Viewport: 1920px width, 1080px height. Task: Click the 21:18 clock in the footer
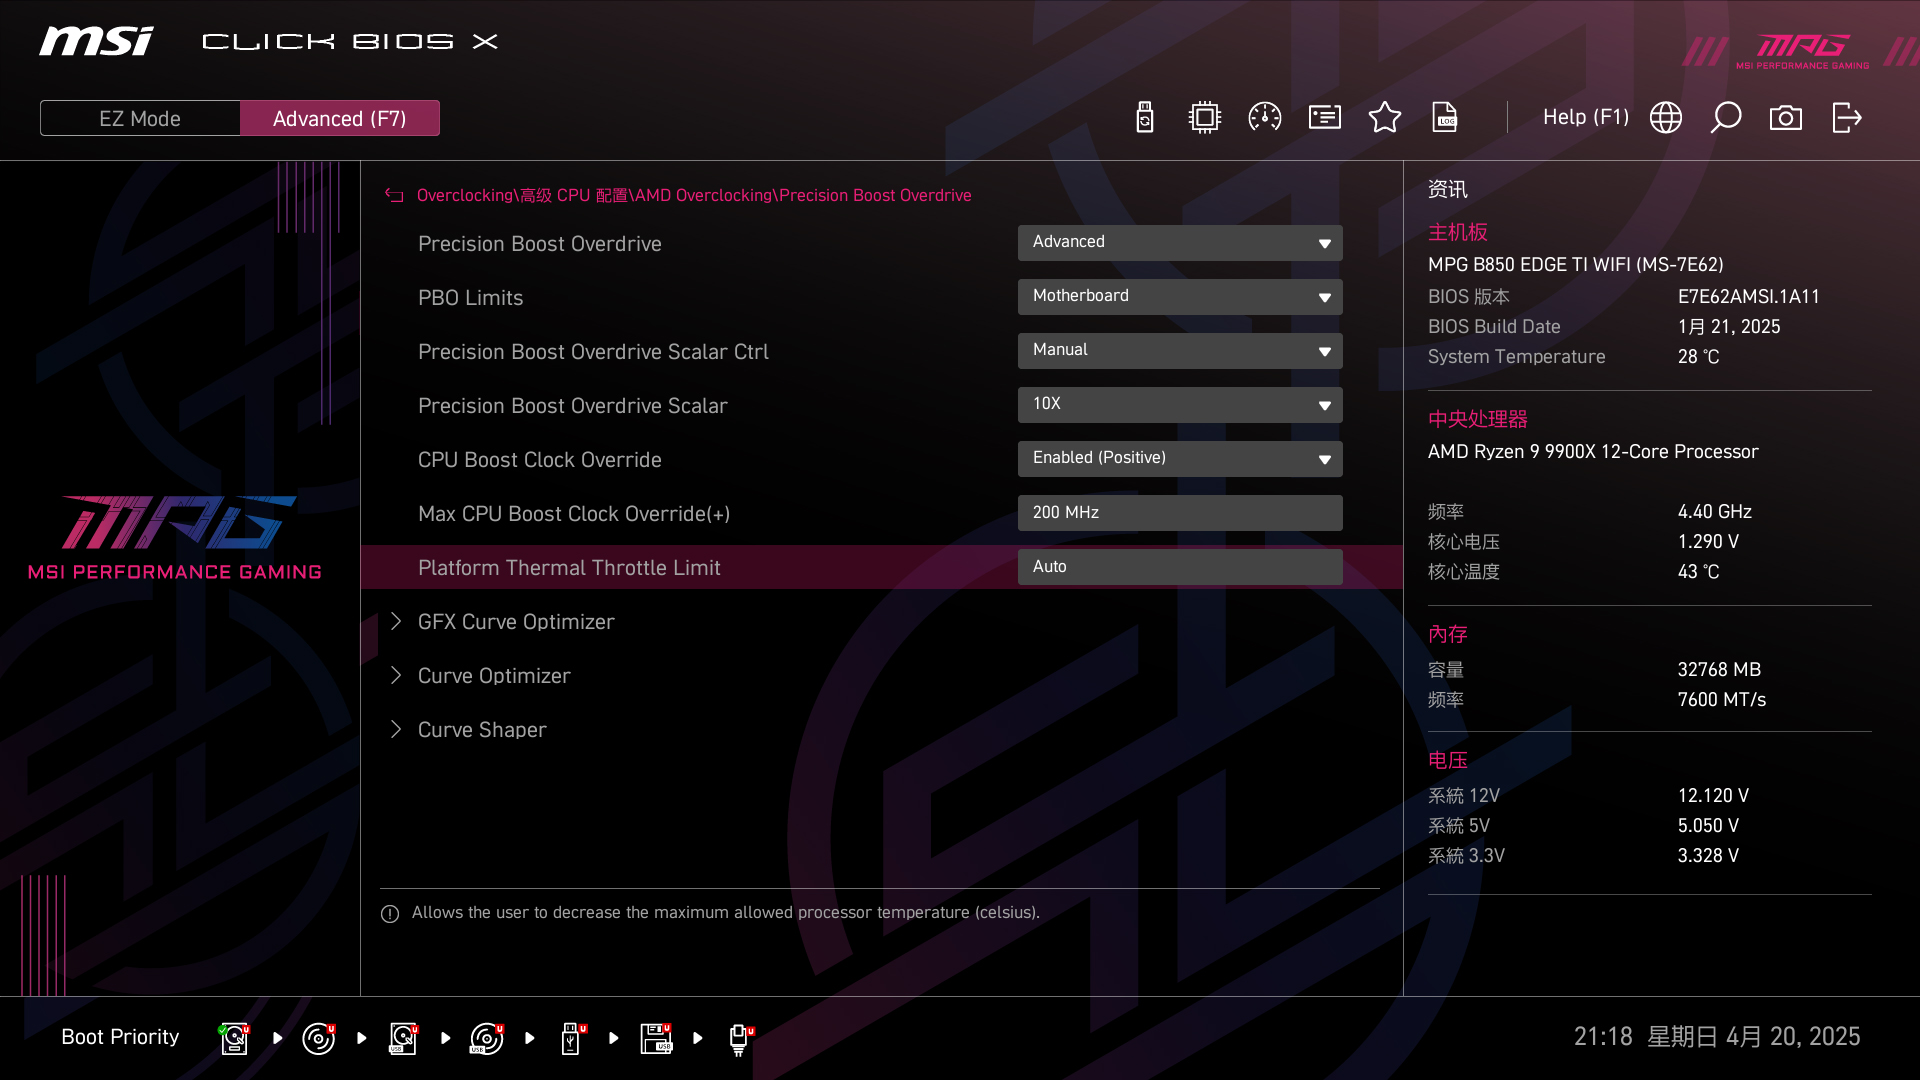point(1603,1037)
